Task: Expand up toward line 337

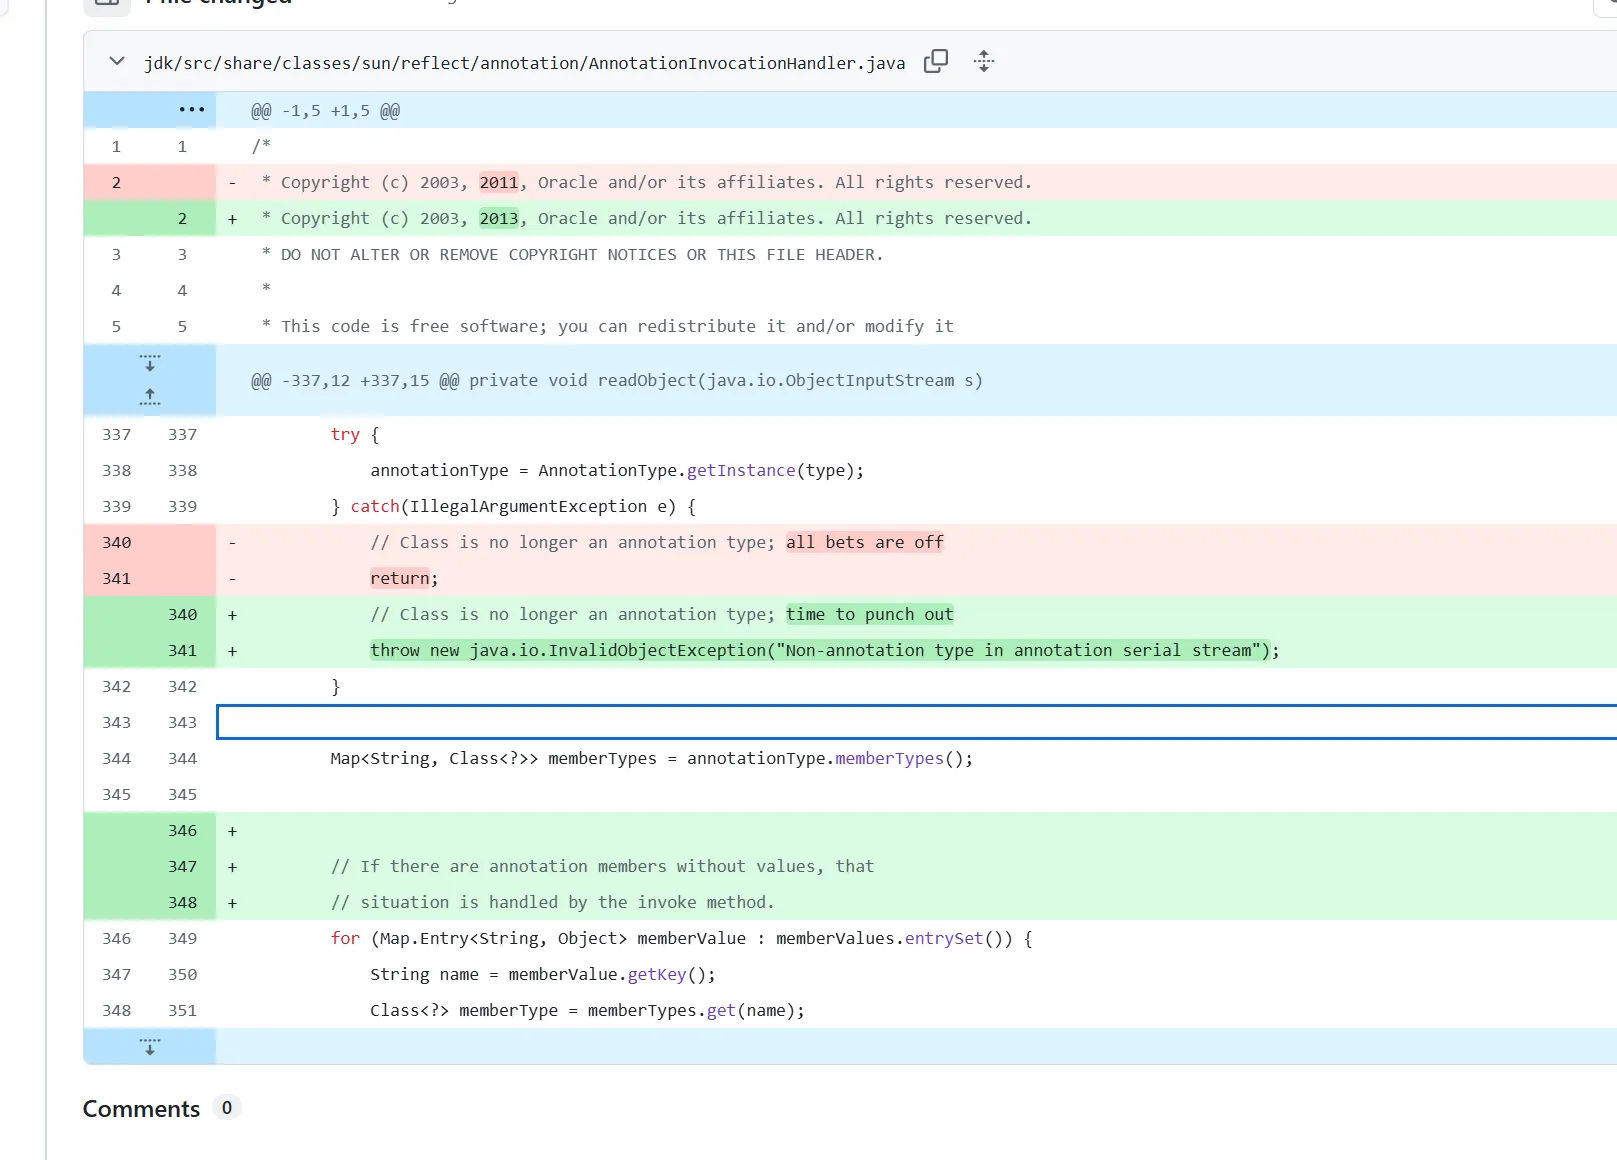Action: [x=150, y=397]
